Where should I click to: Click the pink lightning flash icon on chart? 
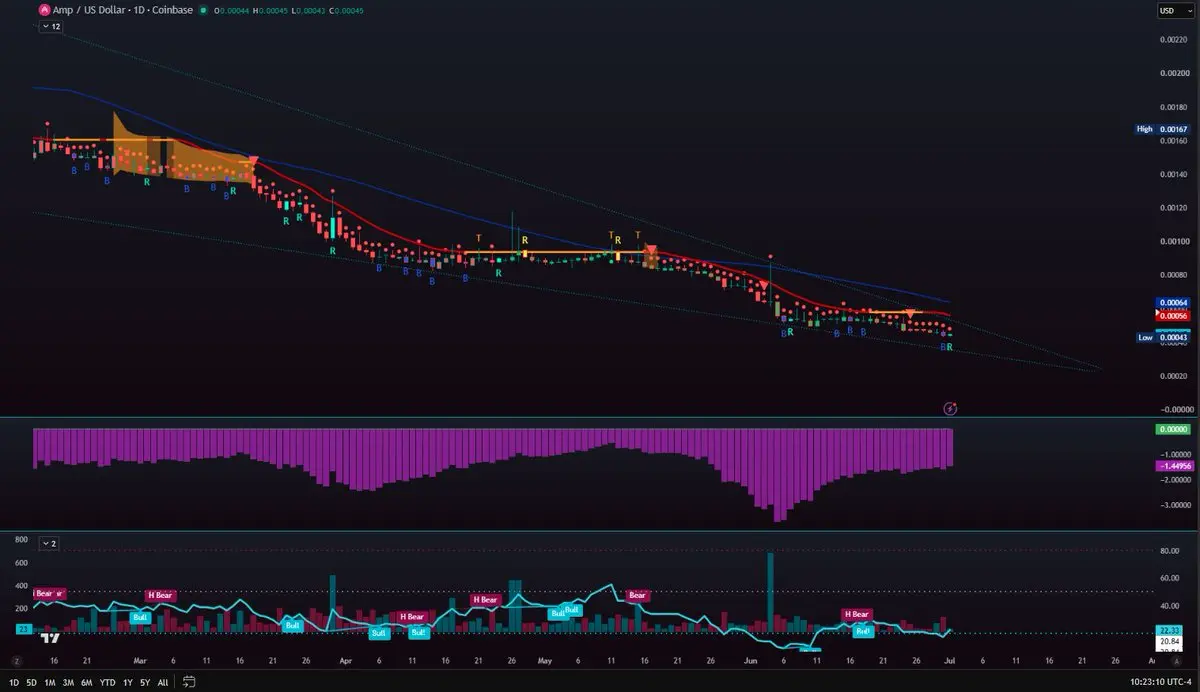point(951,408)
